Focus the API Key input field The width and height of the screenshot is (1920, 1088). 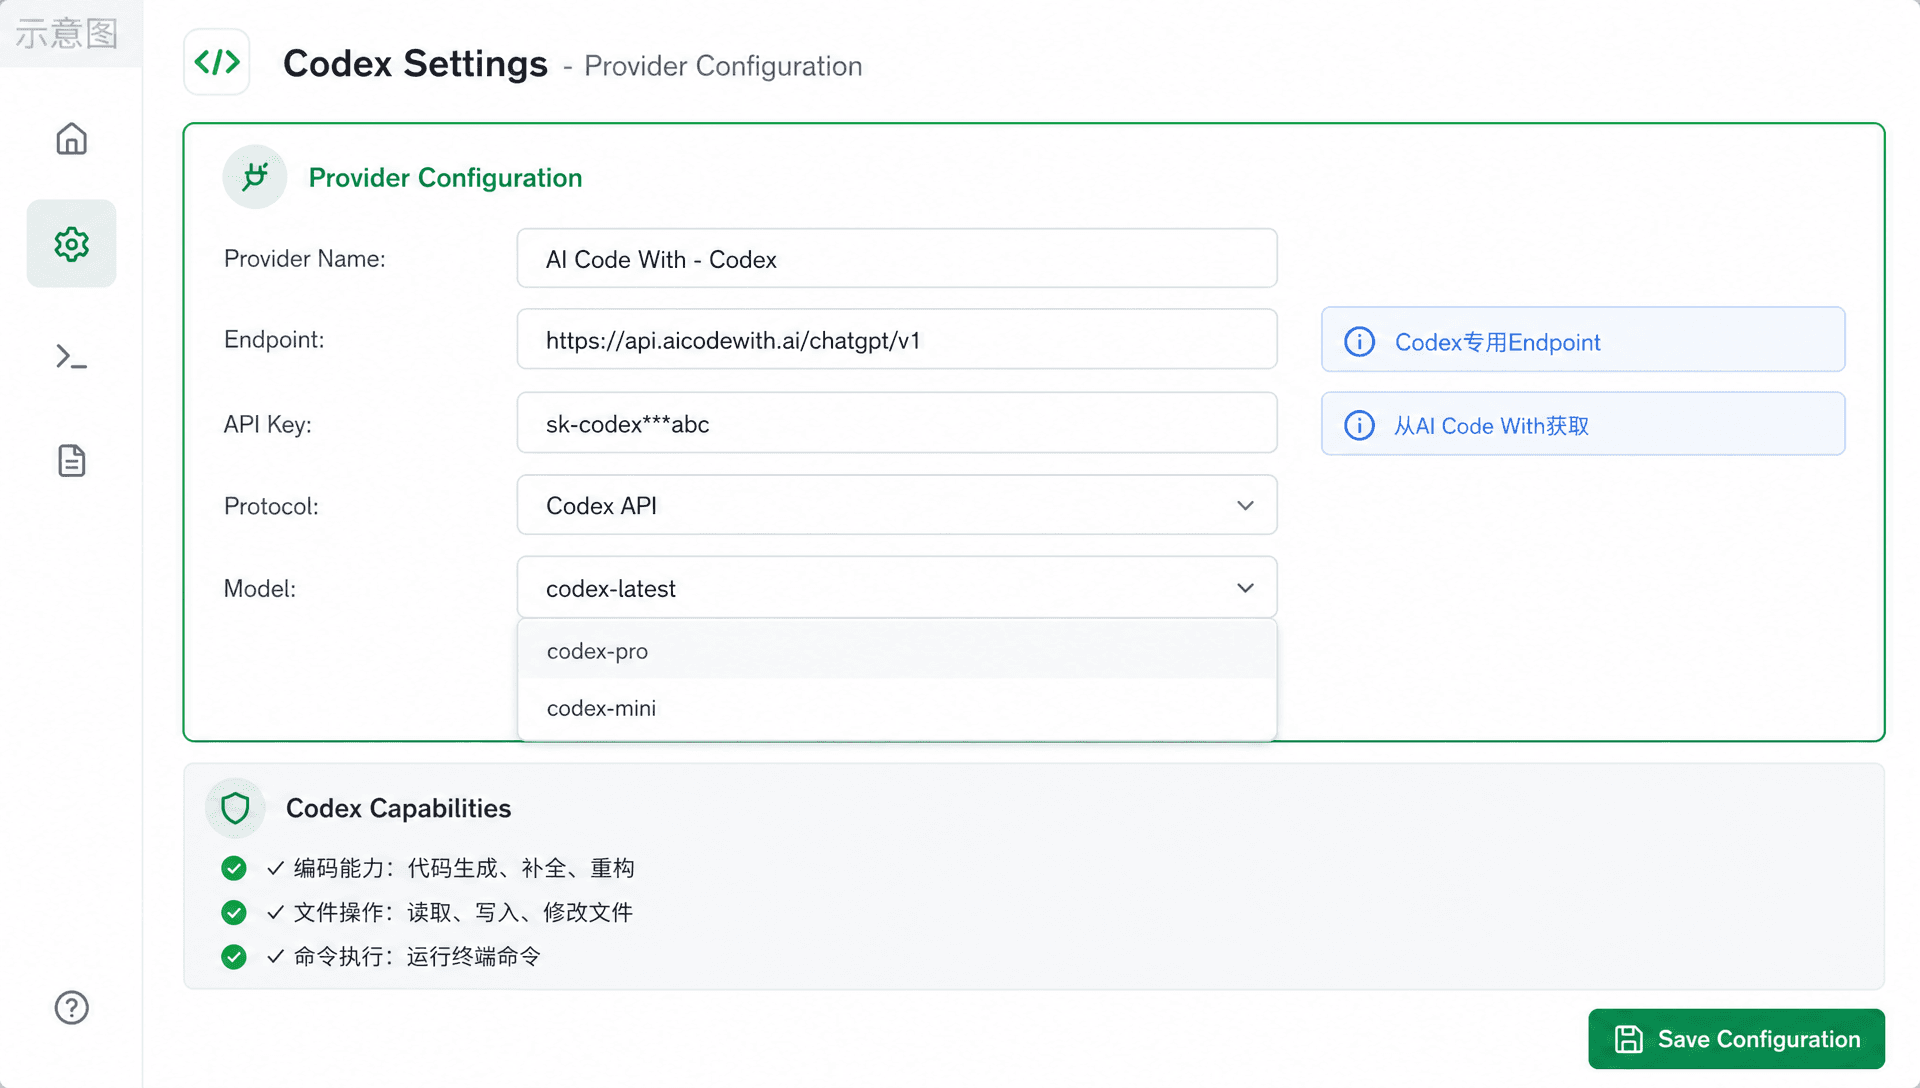[897, 423]
